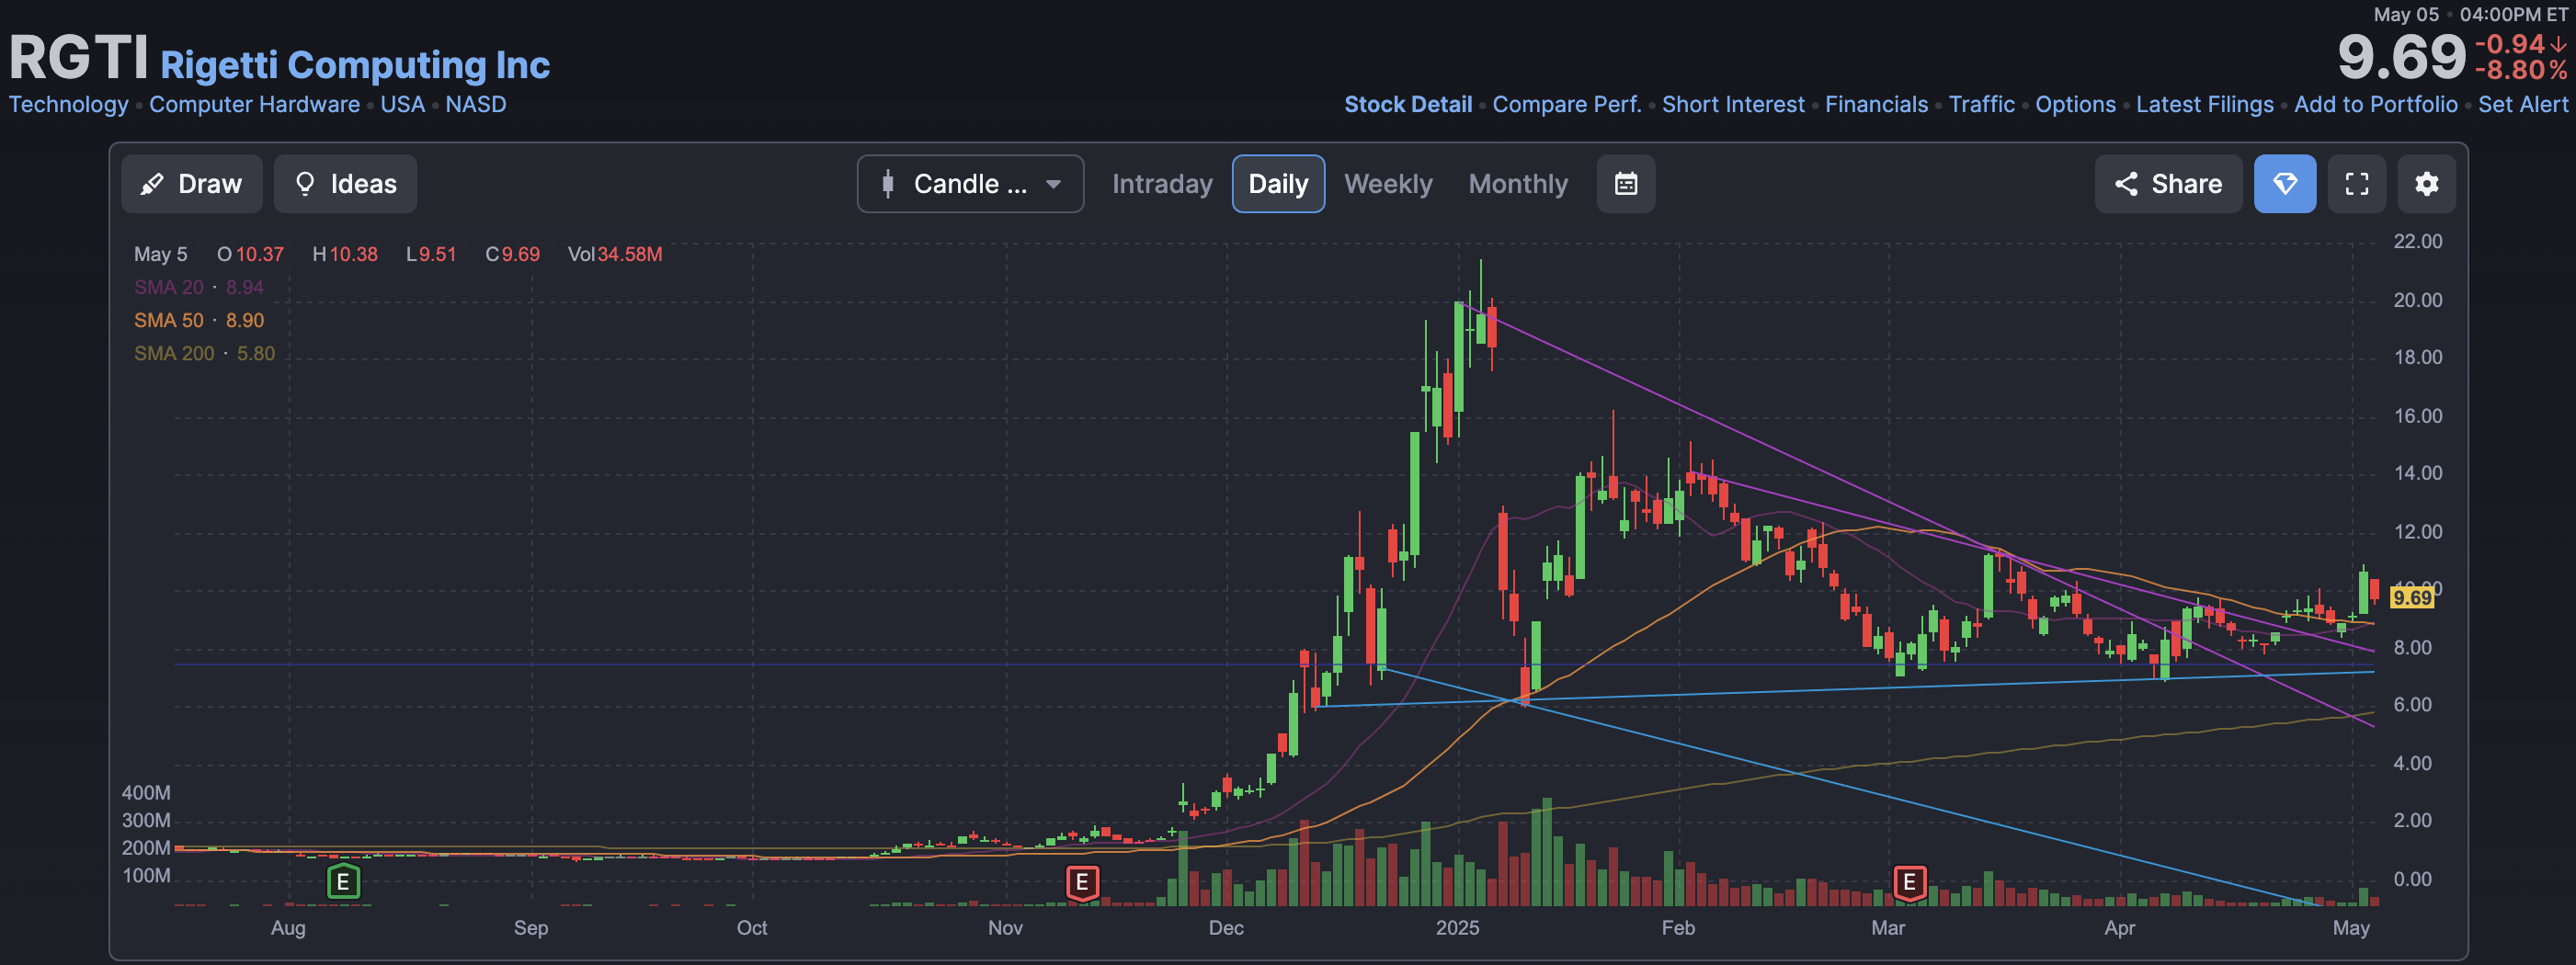
Task: Click the March earnings E marker
Action: (x=1909, y=883)
